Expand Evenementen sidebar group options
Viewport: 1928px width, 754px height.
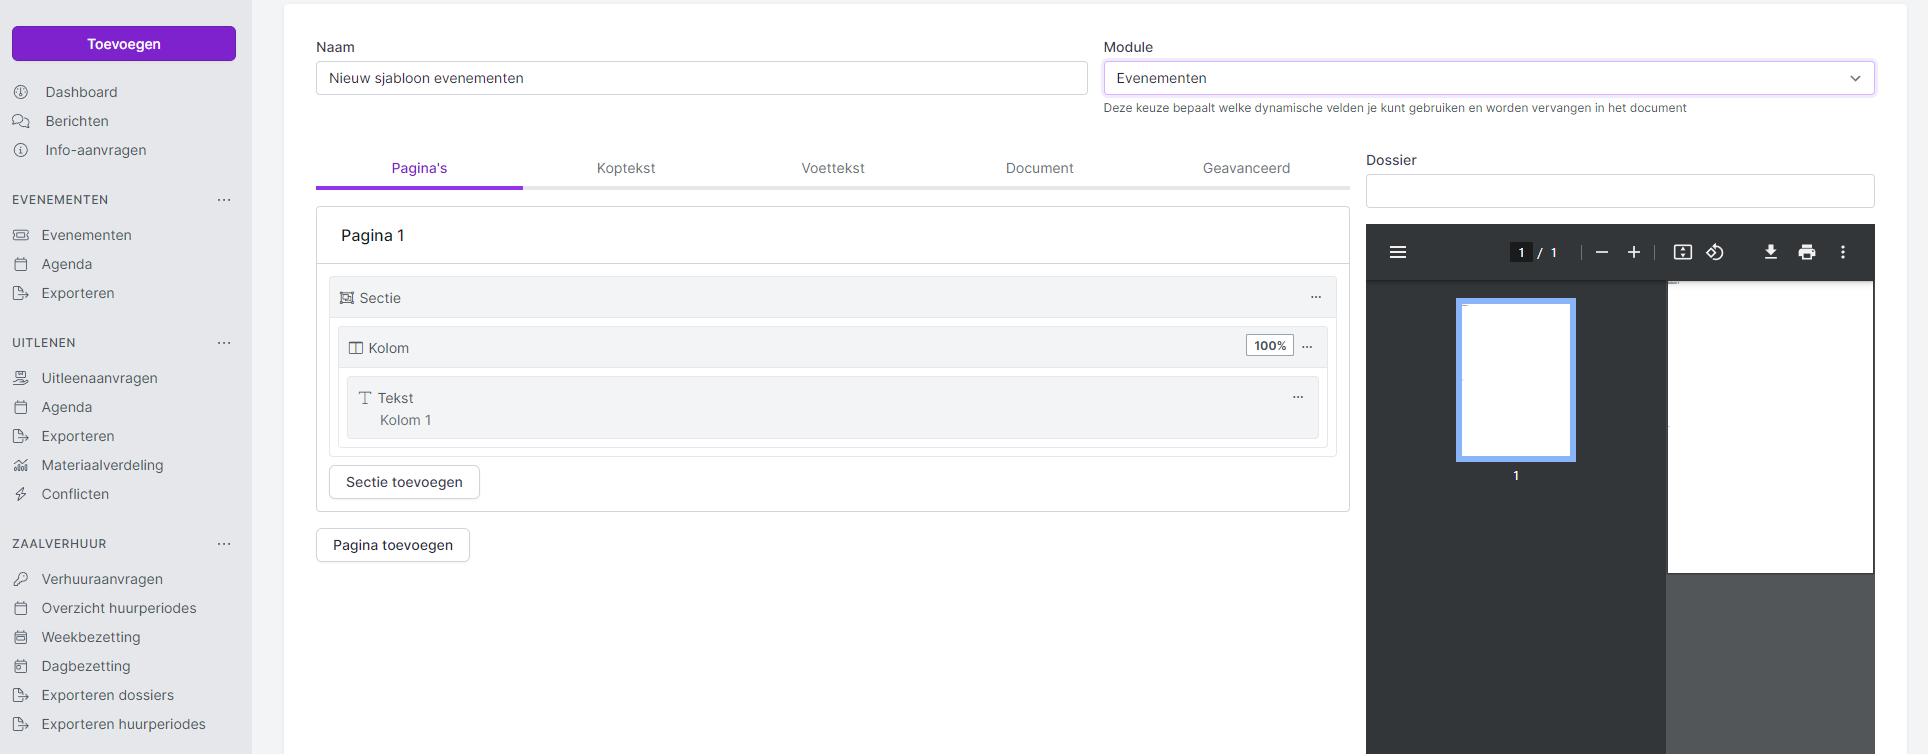coord(224,200)
